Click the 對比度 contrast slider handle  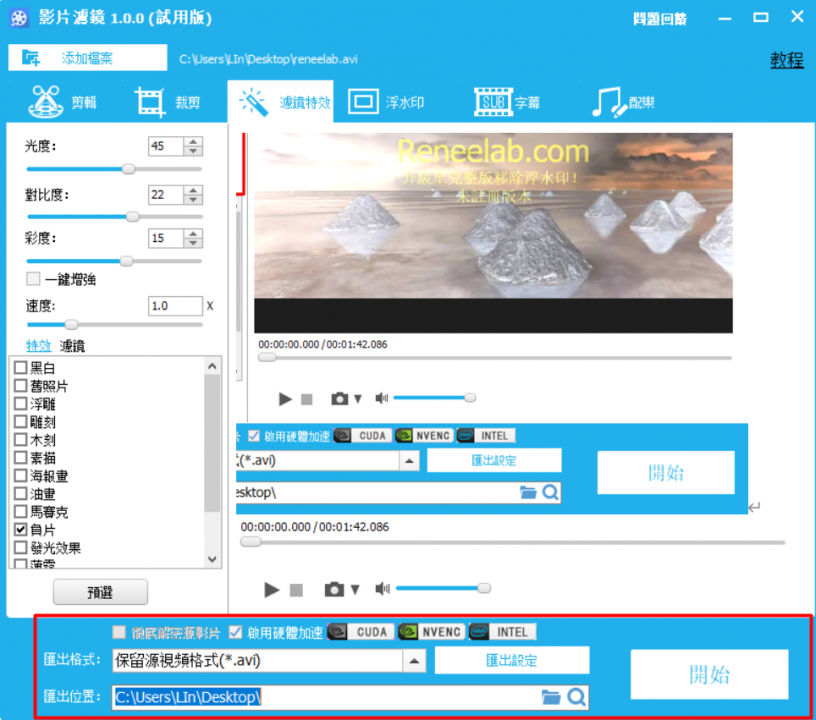(x=133, y=216)
